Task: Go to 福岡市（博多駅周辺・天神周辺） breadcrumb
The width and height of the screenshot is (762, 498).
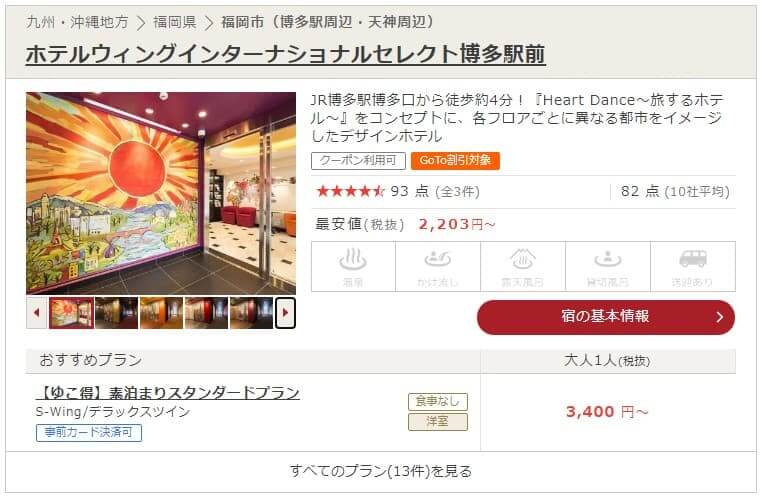Action: (328, 22)
